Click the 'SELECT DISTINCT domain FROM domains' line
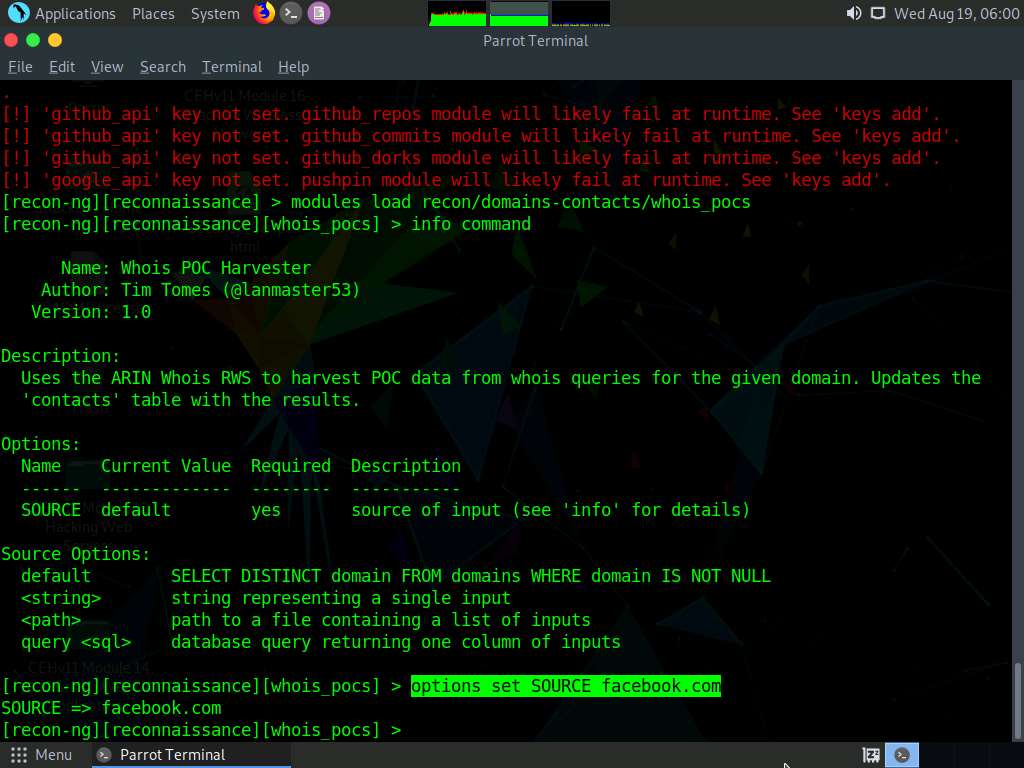Screen dimensions: 1024x768 click(471, 576)
